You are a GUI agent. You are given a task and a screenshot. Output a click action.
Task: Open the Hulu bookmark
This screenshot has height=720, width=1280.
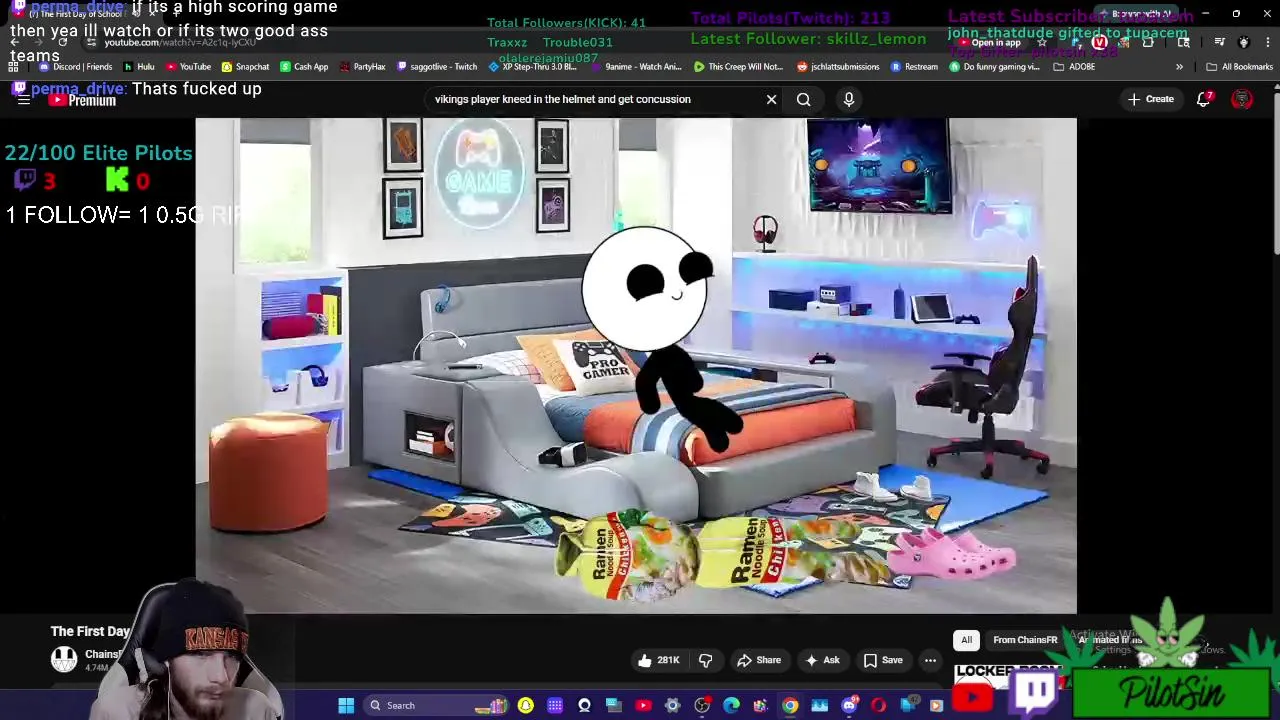tap(139, 67)
